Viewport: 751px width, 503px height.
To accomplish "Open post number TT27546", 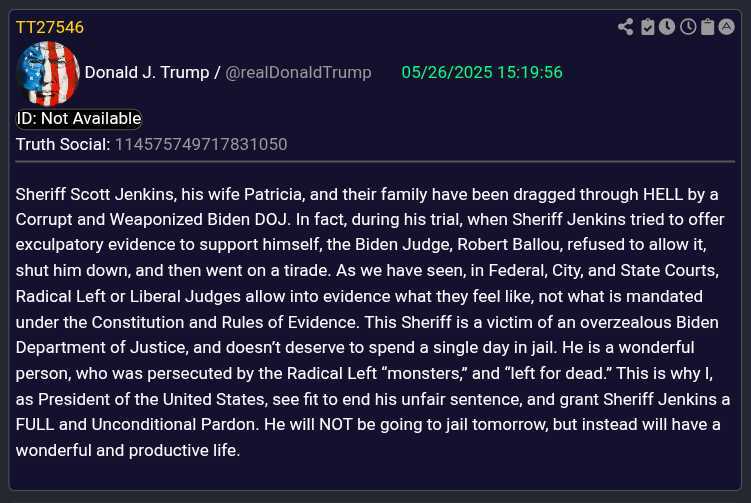I will pyautogui.click(x=50, y=27).
